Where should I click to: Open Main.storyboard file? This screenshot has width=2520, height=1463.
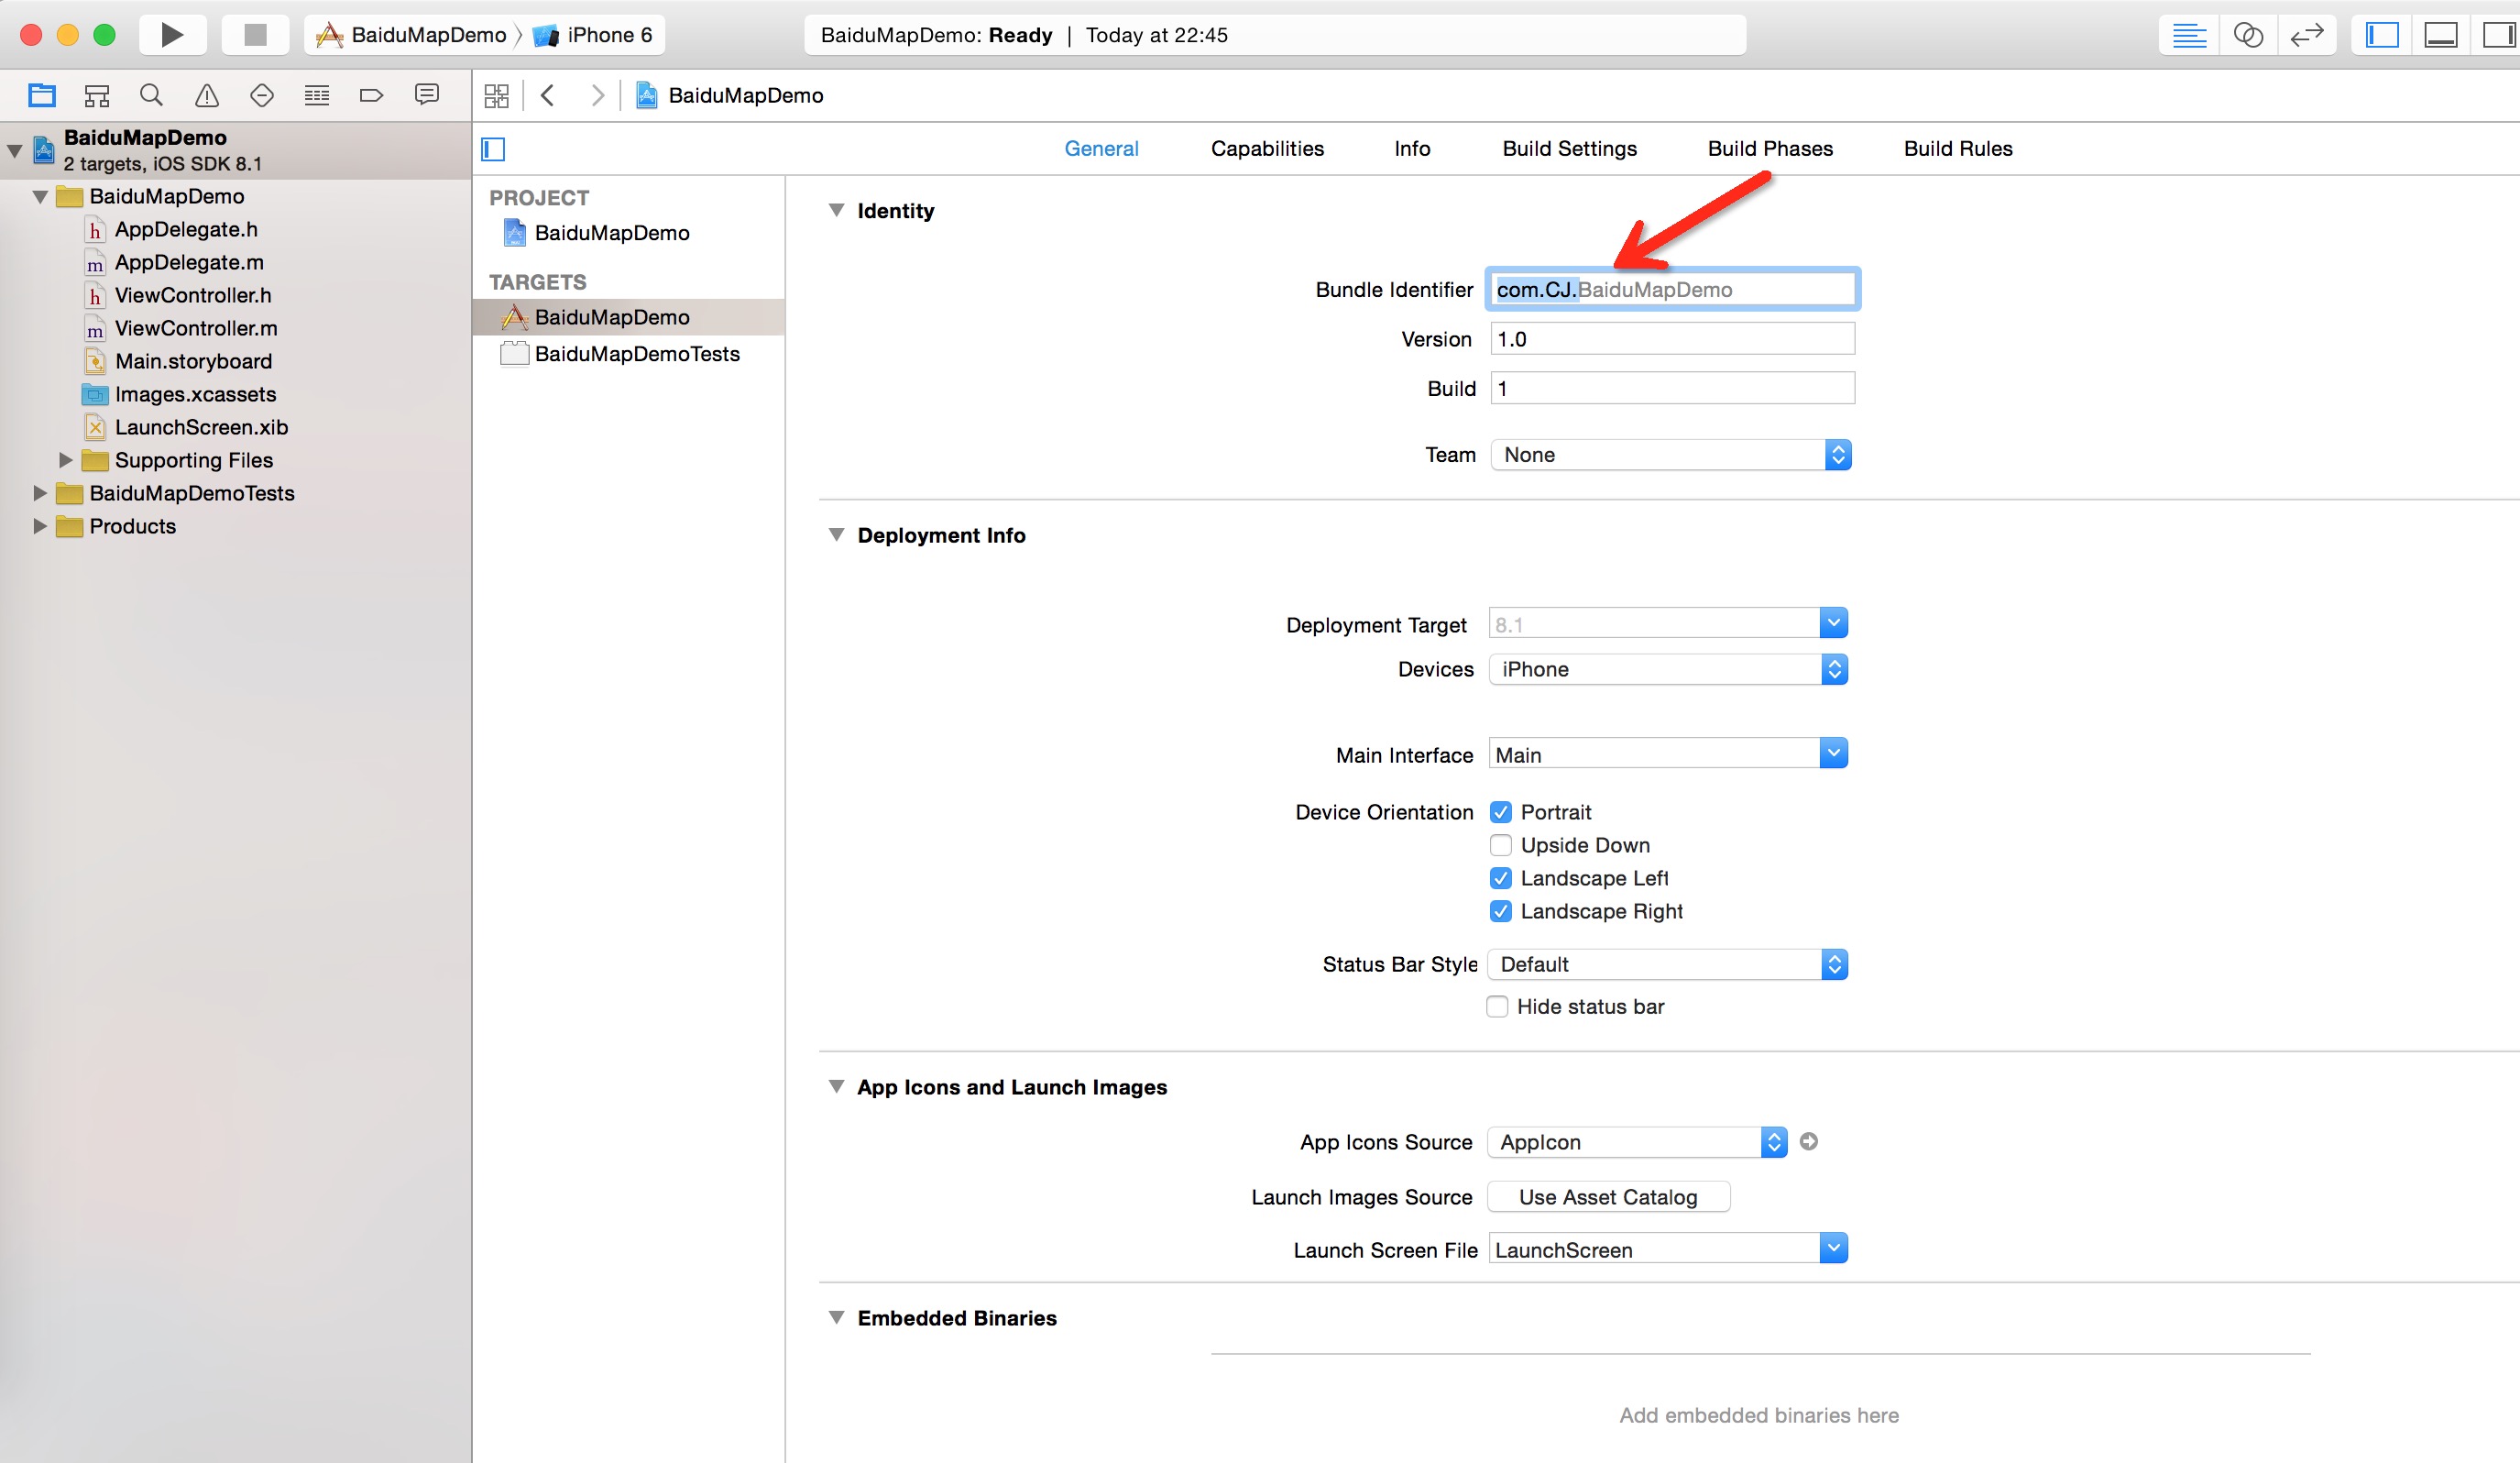point(193,361)
